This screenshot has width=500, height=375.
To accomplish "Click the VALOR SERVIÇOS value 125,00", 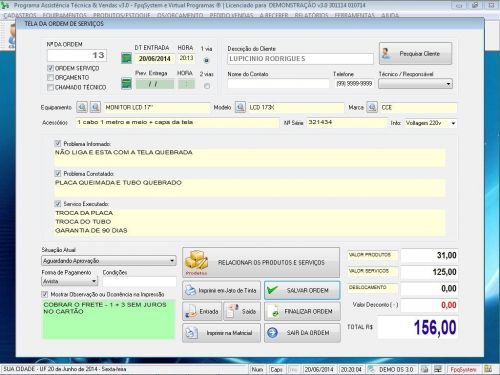I will click(429, 272).
